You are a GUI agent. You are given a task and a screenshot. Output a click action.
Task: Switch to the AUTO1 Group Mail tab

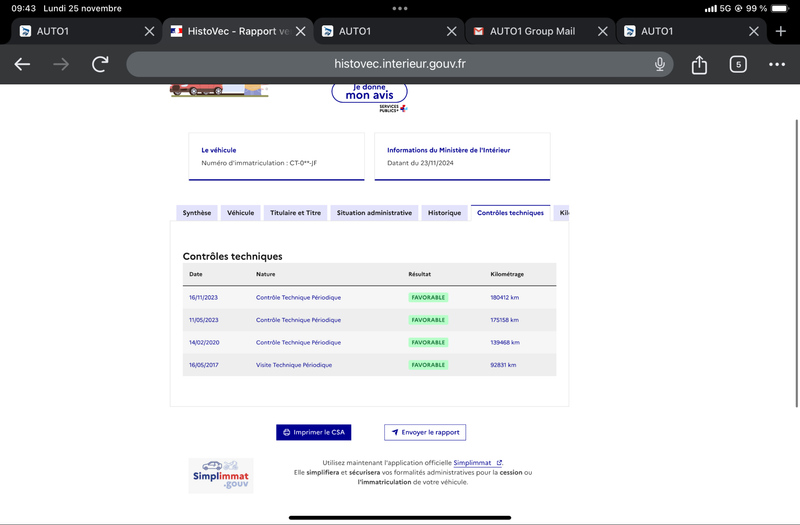[532, 31]
